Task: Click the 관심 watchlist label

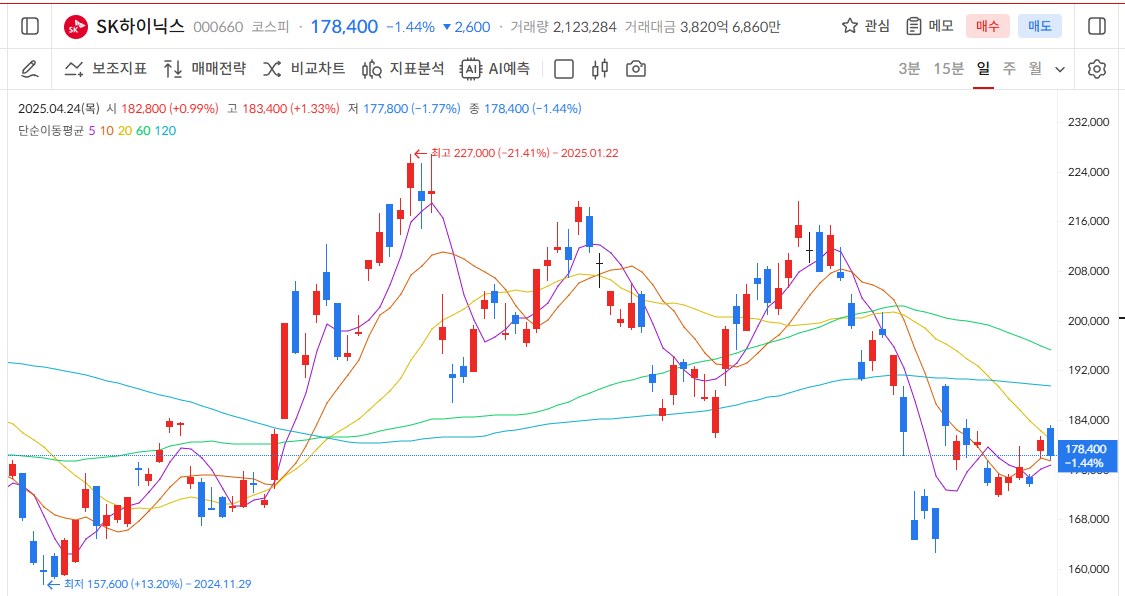Action: [877, 26]
